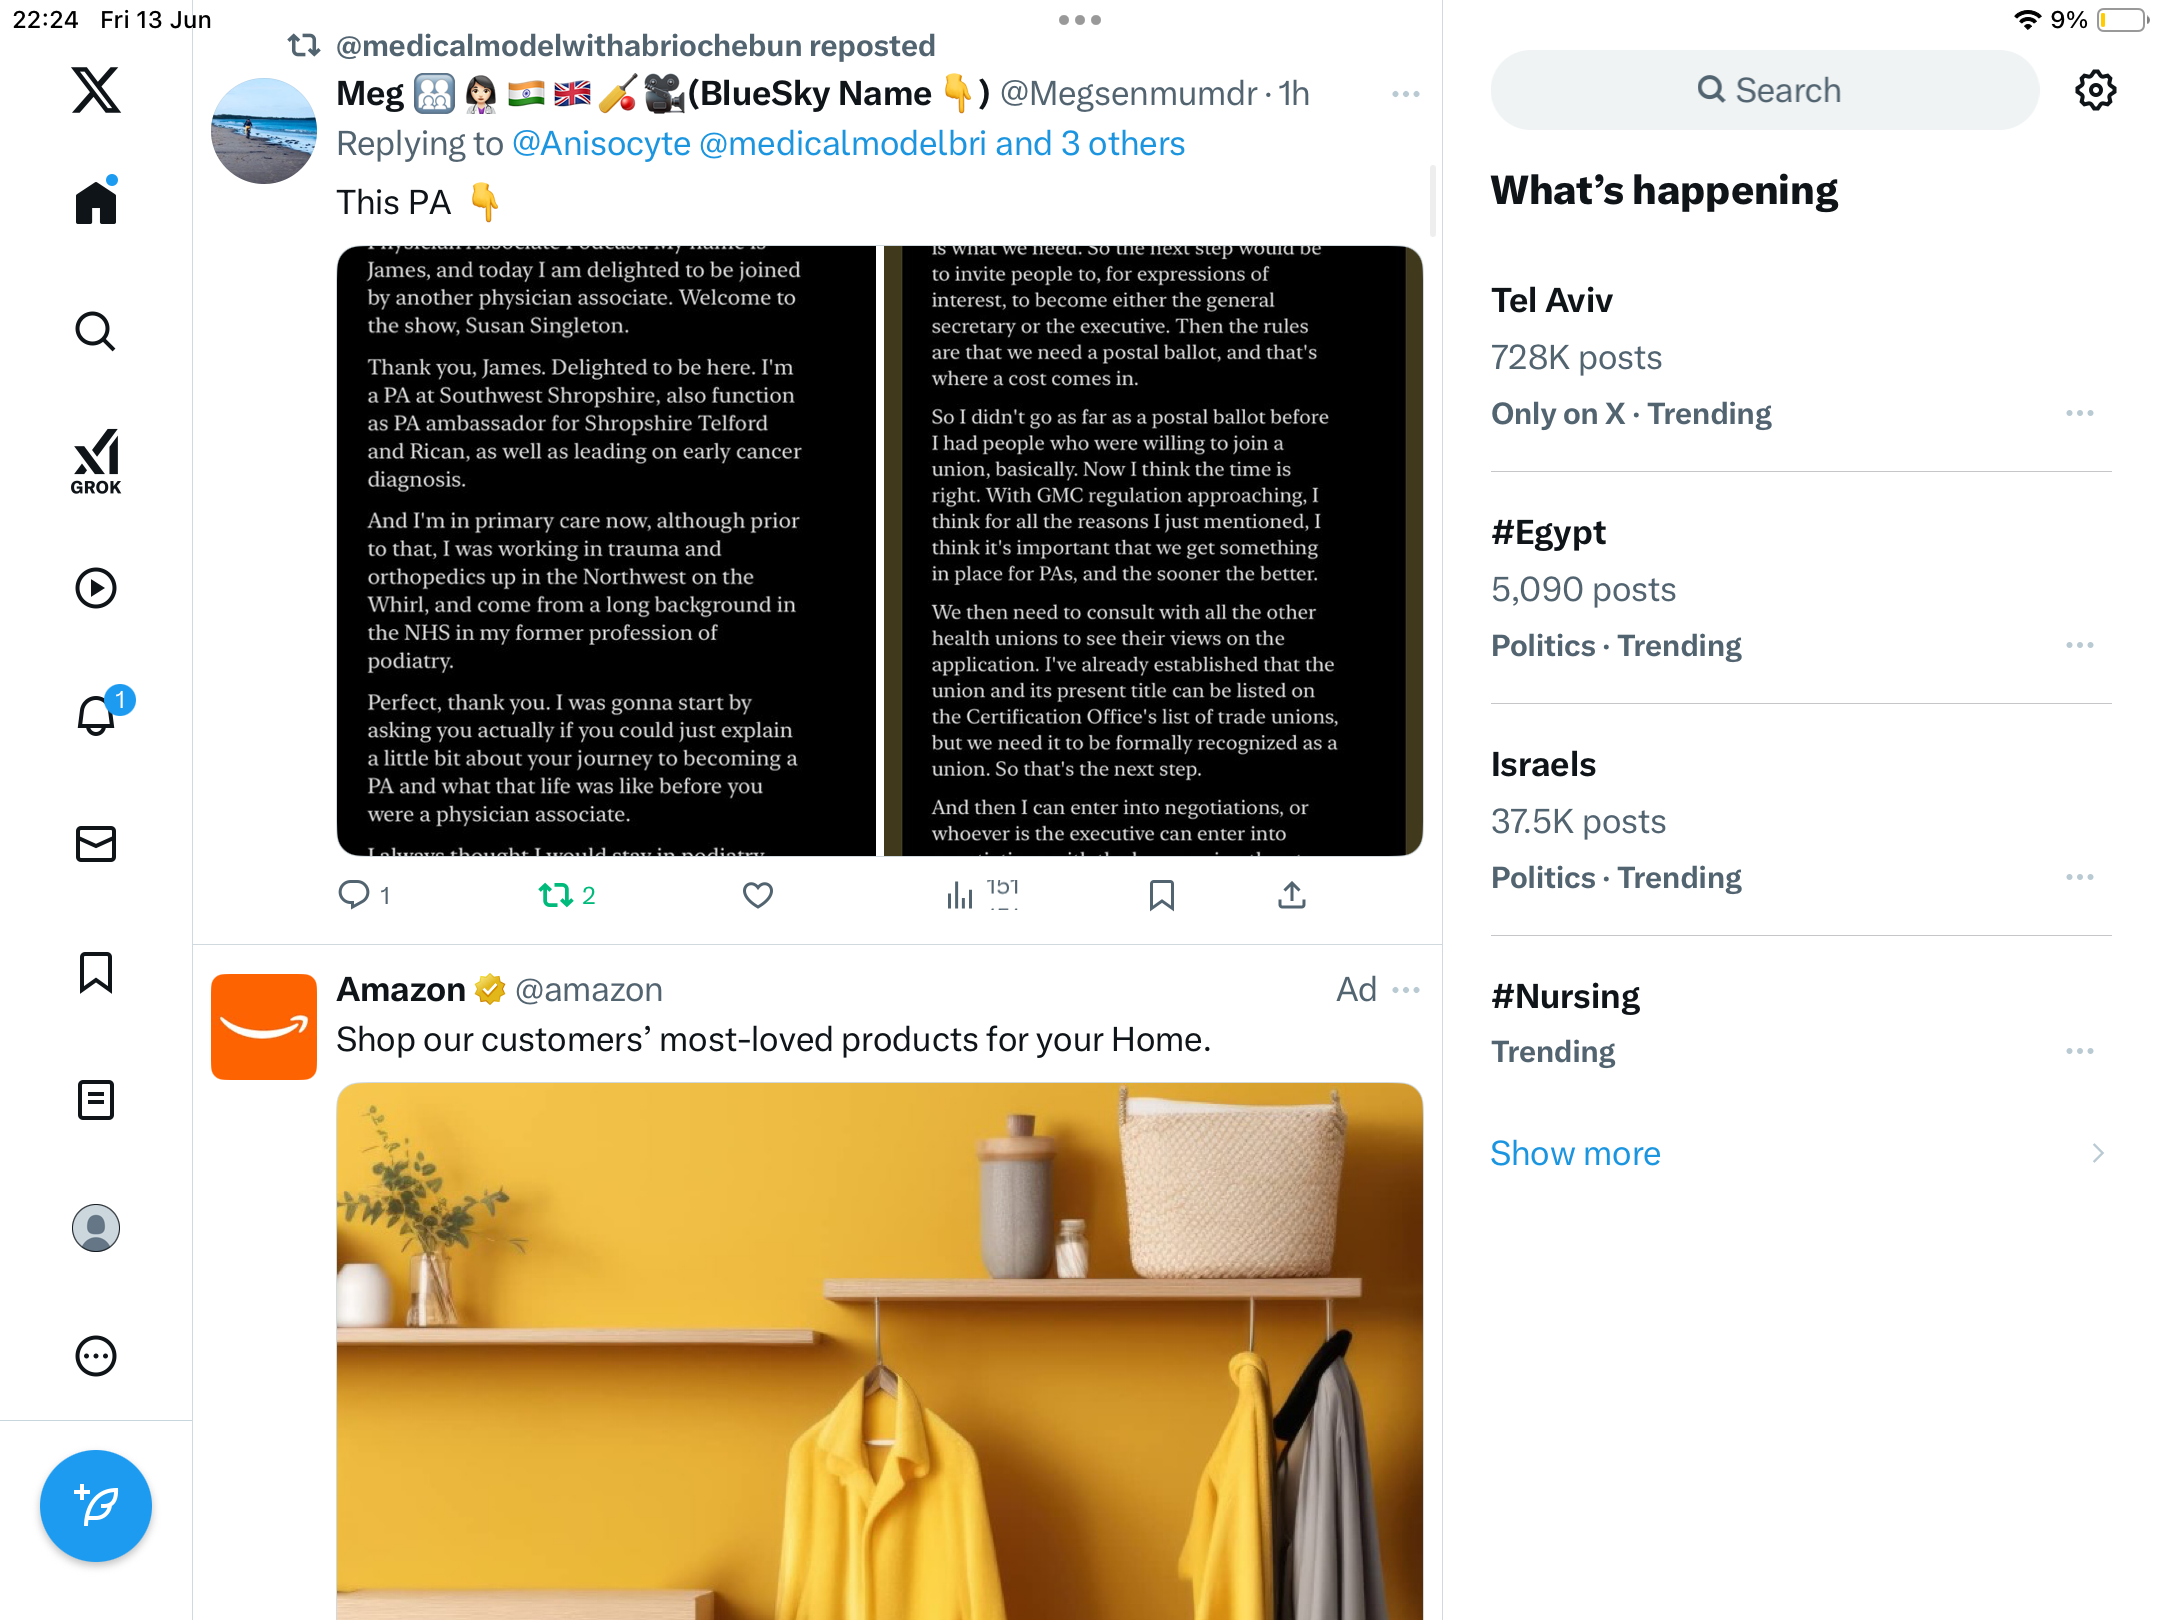
Task: Open the Lists sidebar icon
Action: pos(96,1100)
